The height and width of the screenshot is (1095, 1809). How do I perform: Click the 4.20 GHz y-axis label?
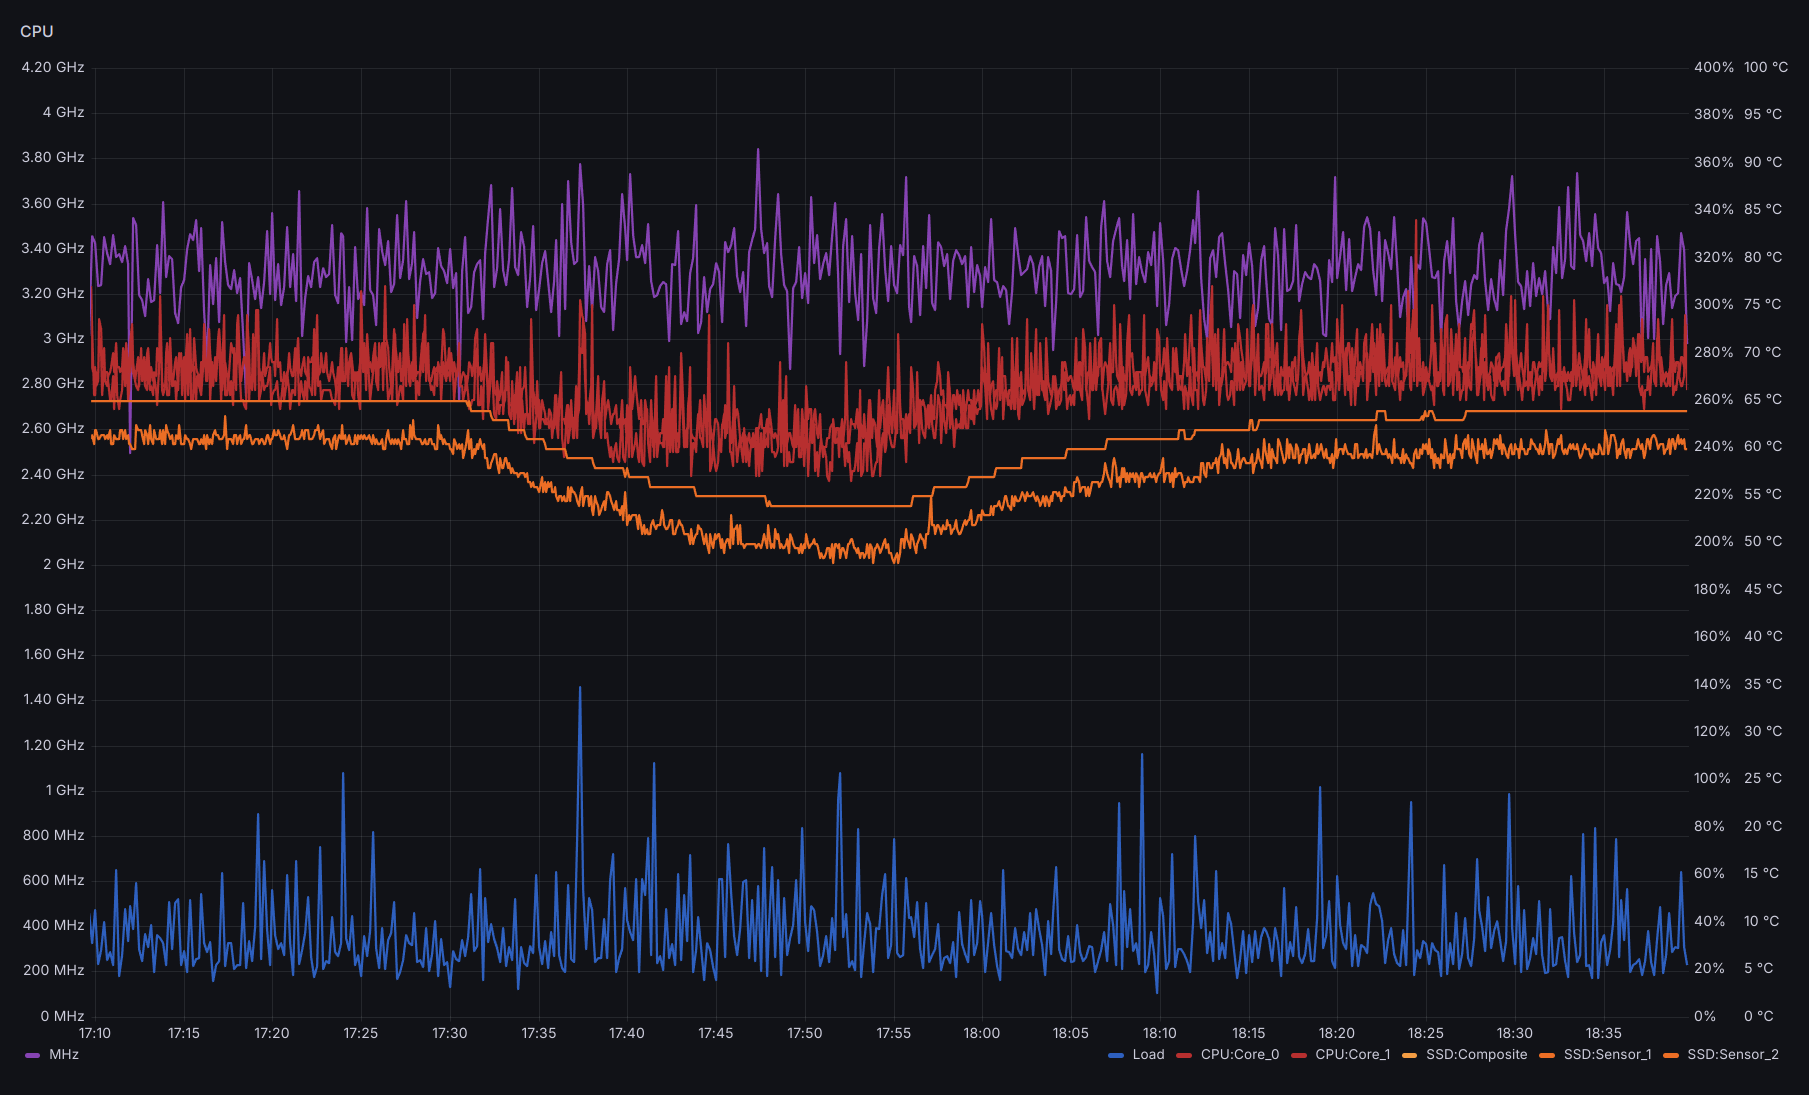53,67
